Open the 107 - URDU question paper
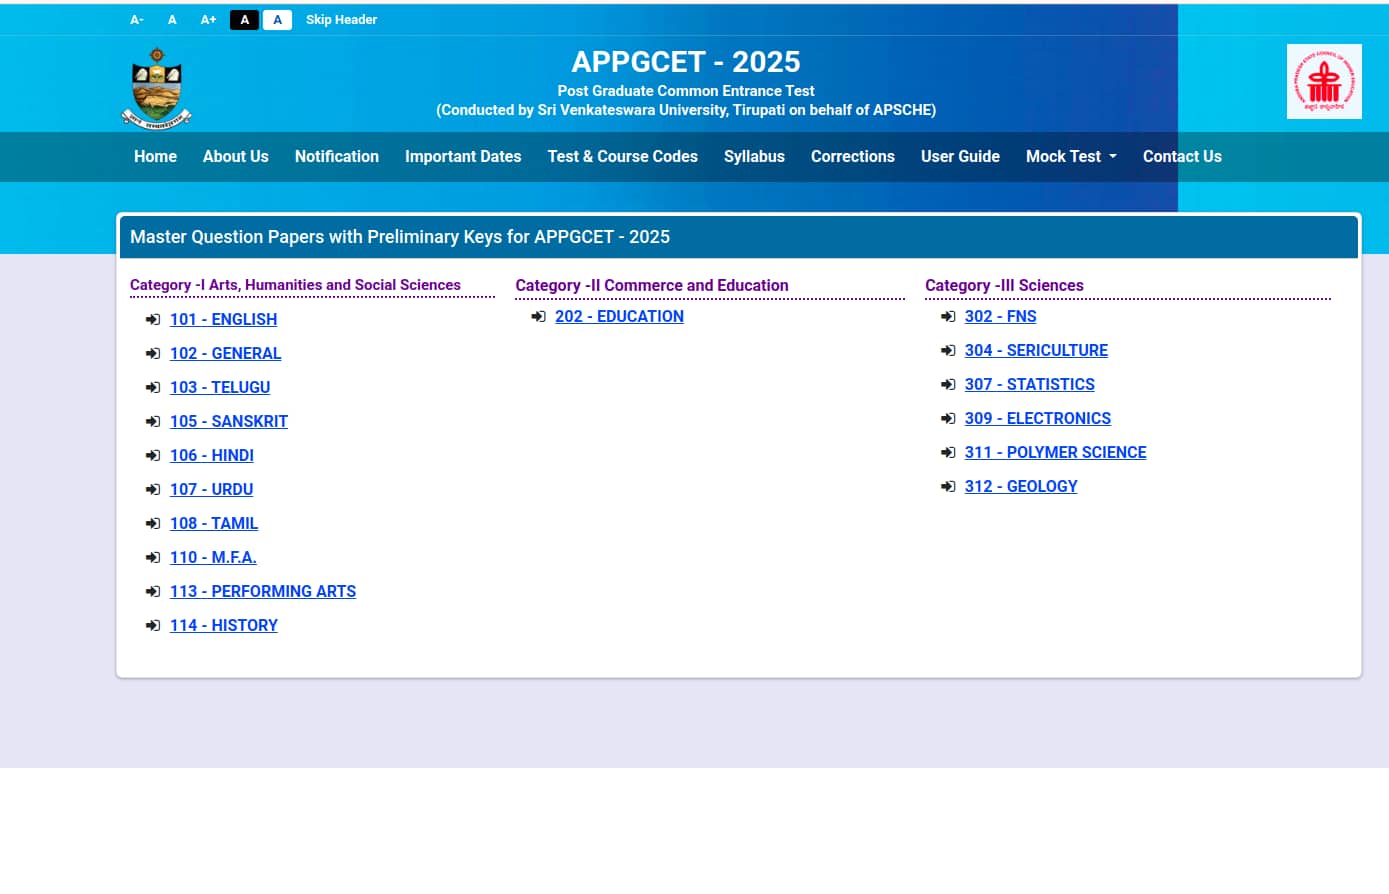The height and width of the screenshot is (894, 1389). [x=211, y=490]
